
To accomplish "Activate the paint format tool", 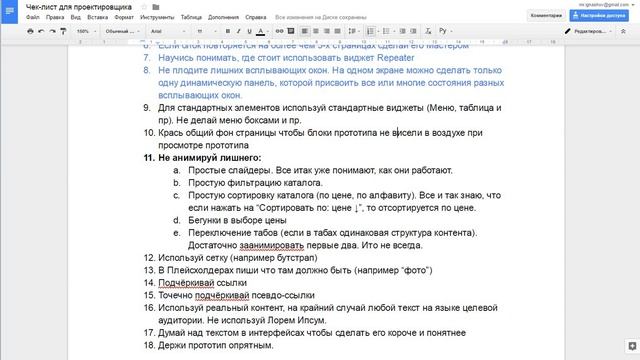I will (x=63, y=31).
